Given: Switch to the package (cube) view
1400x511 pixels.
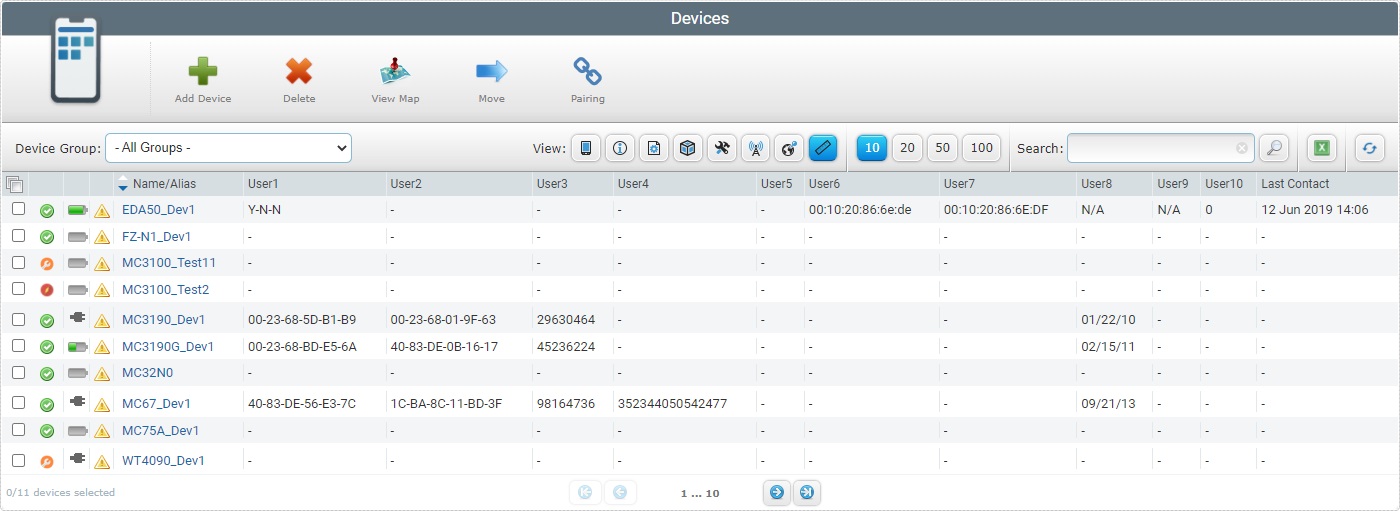Looking at the screenshot, I should tap(687, 148).
